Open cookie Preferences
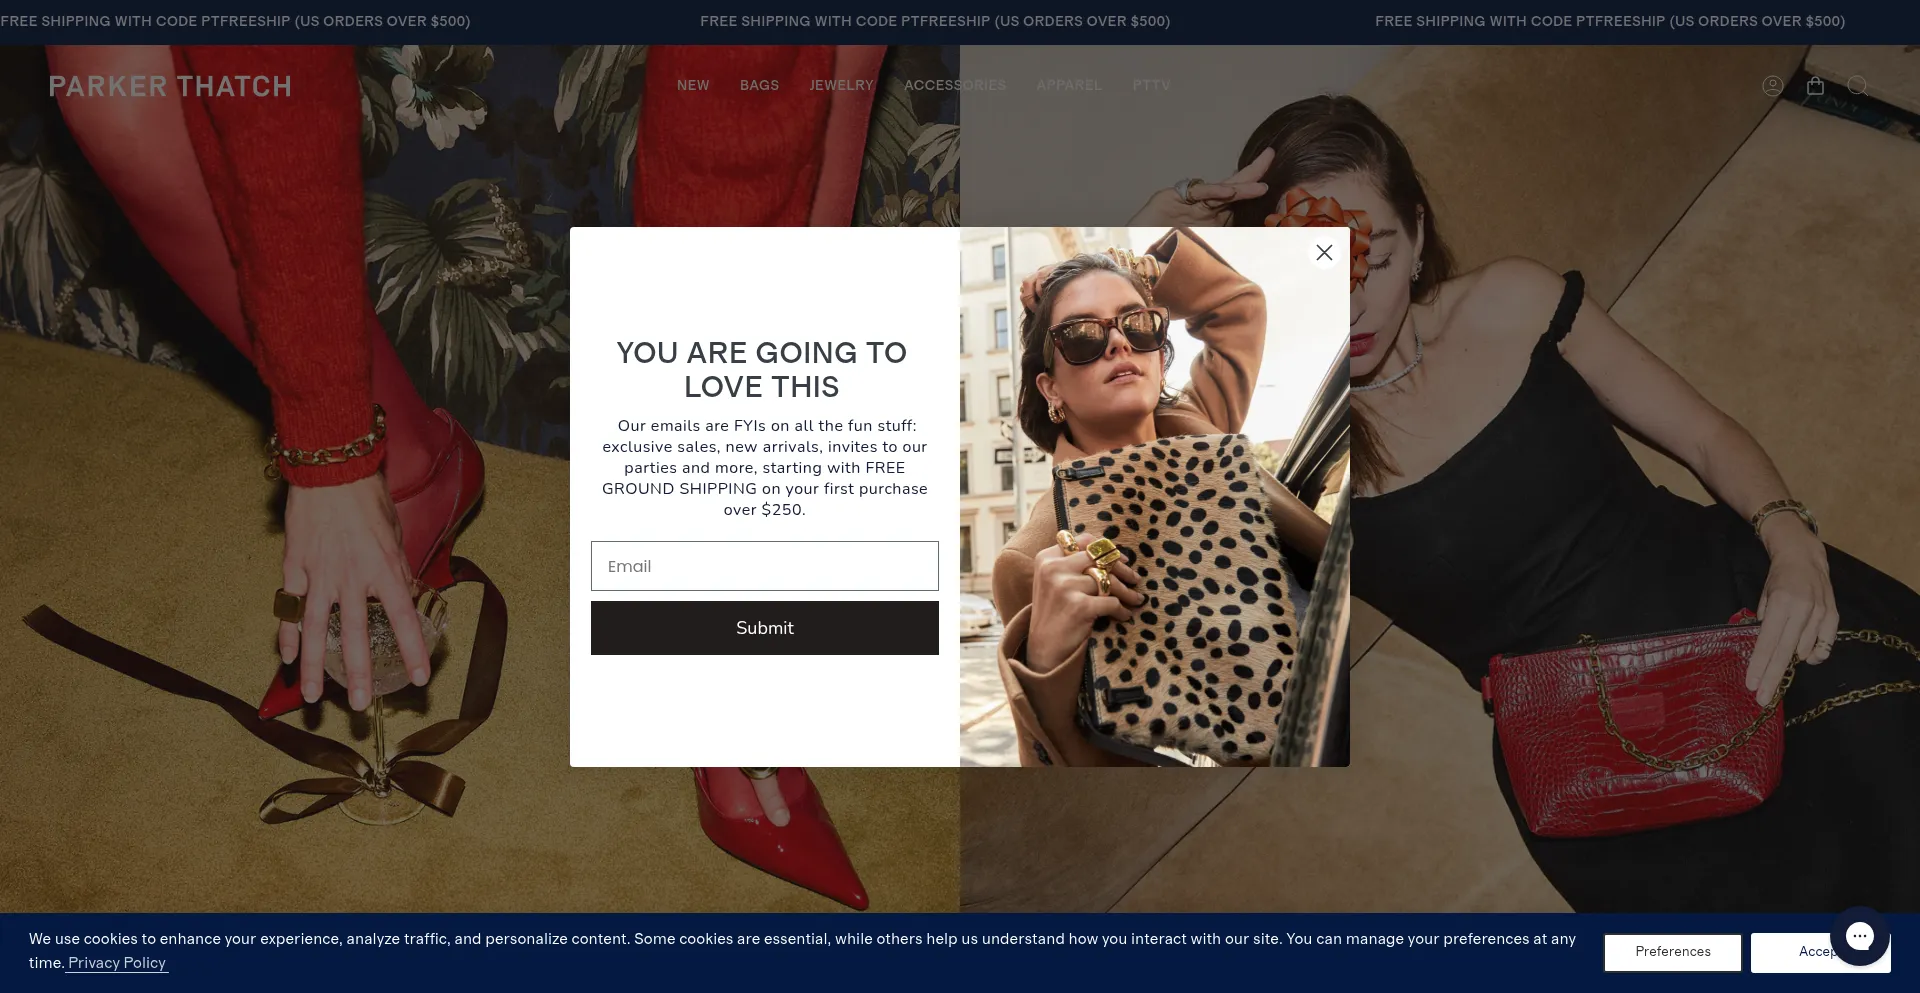The width and height of the screenshot is (1920, 993). [1673, 952]
